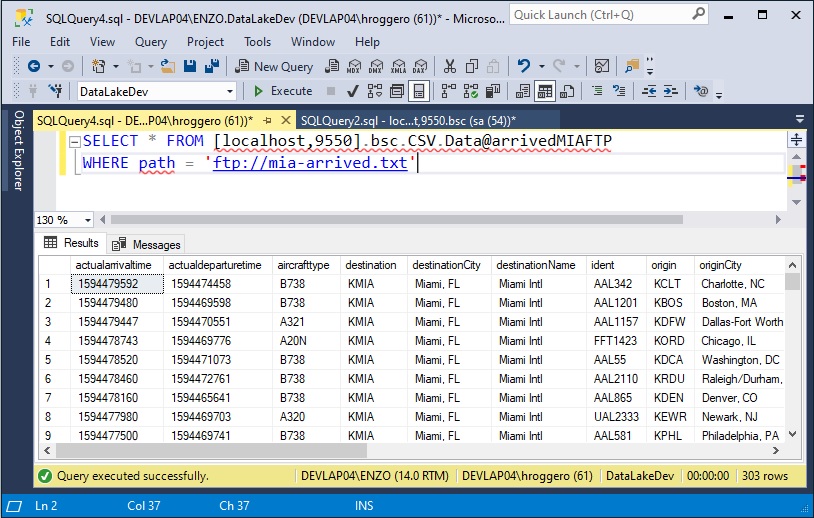Screen dimensions: 814x518
Task: Click the ftp://mia-arrived.txt link in query
Action: (310, 163)
